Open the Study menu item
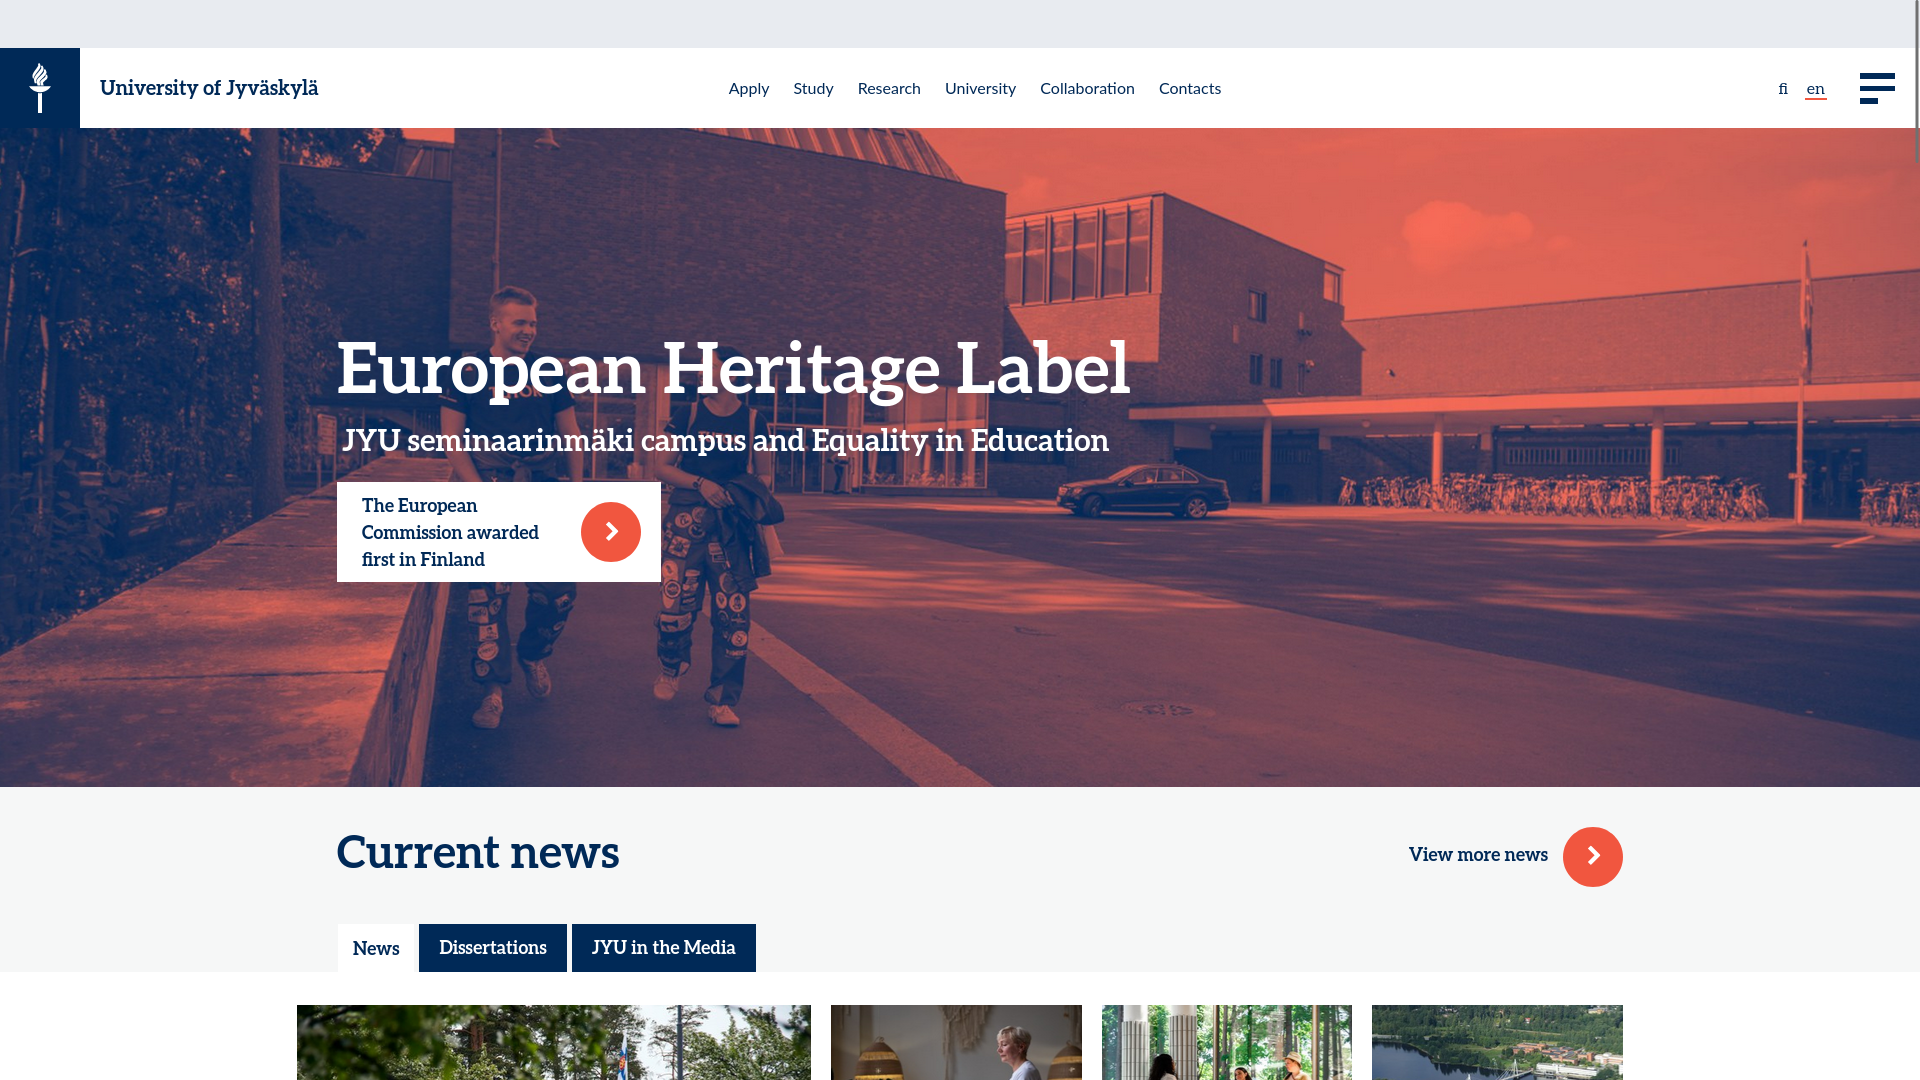Screen dimensions: 1920x1080 (813, 89)
